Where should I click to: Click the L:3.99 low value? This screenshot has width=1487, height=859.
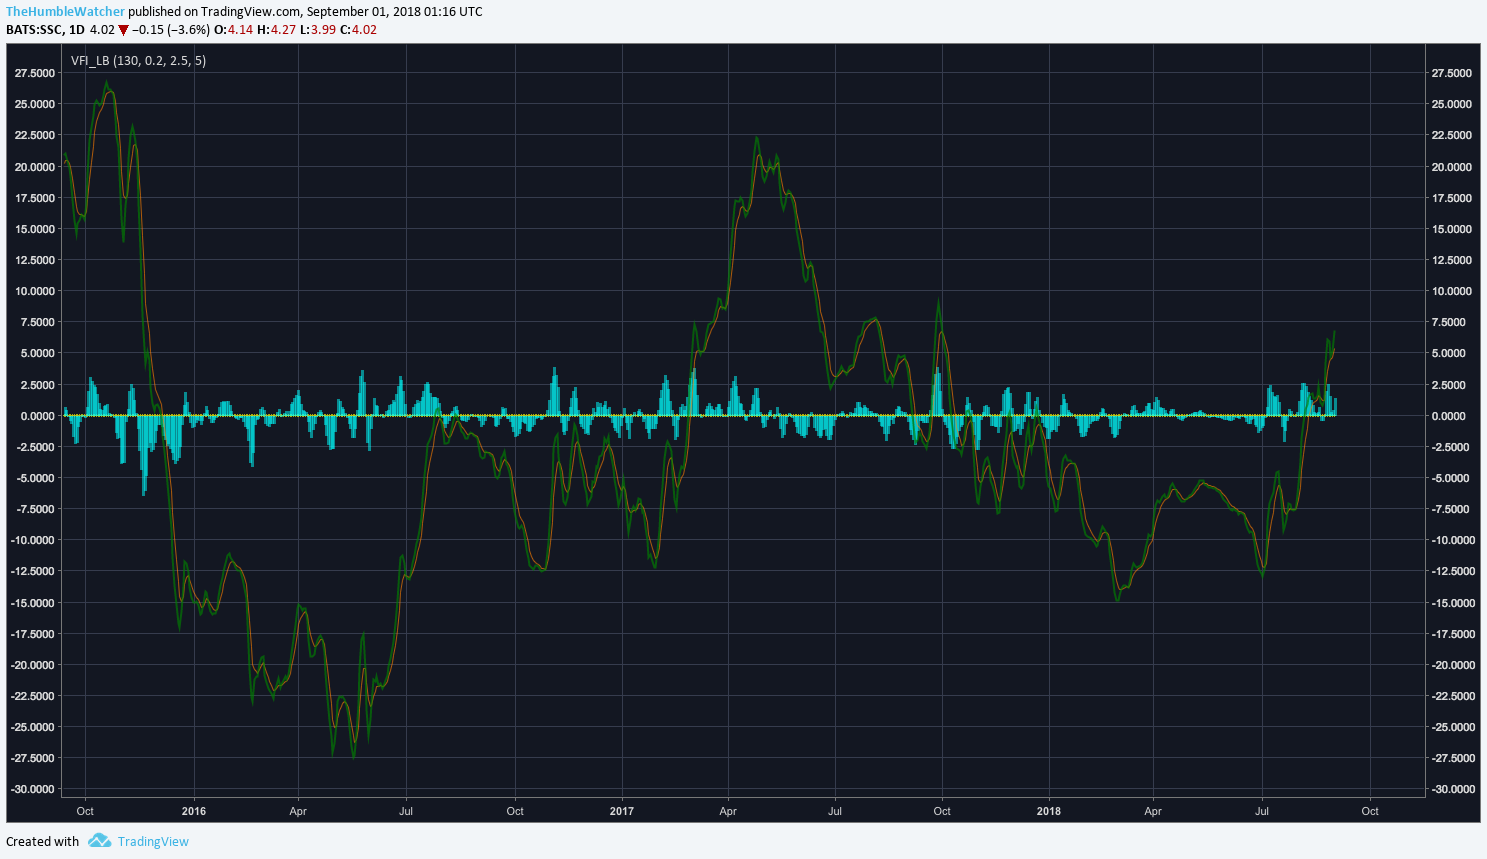(x=318, y=30)
